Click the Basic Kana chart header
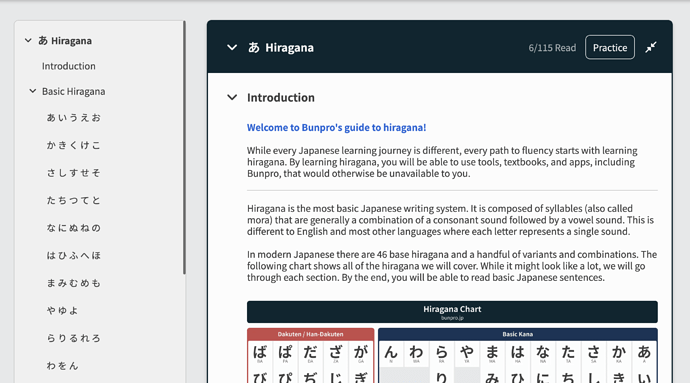The image size is (690, 383). point(518,334)
